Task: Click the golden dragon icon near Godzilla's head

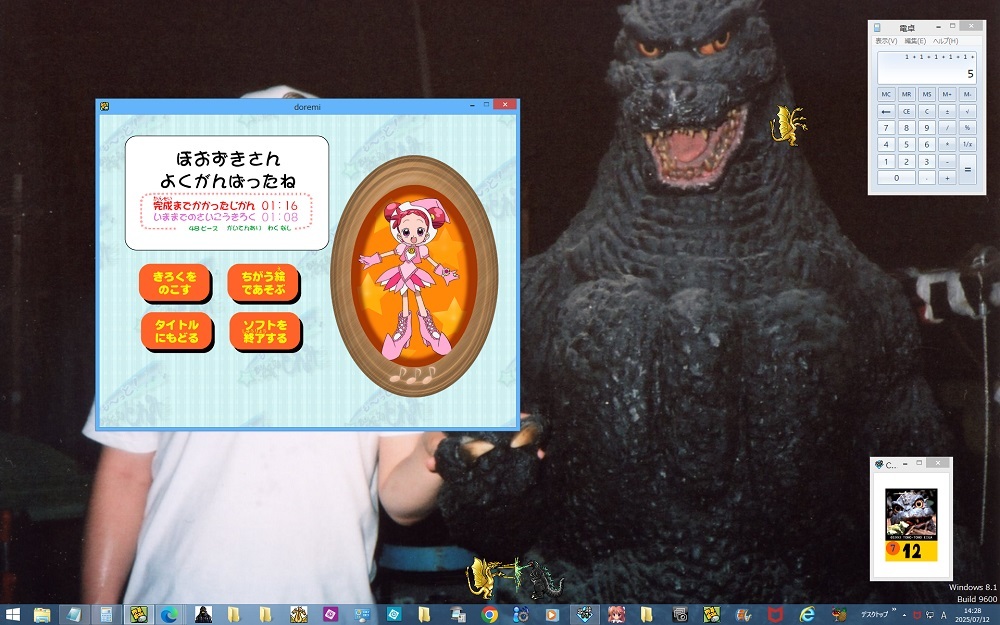Action: click(x=788, y=125)
